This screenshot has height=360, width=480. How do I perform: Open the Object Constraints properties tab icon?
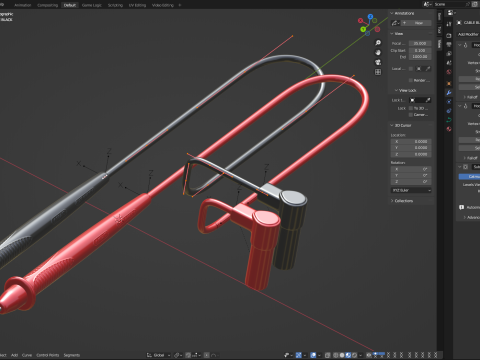pyautogui.click(x=449, y=111)
